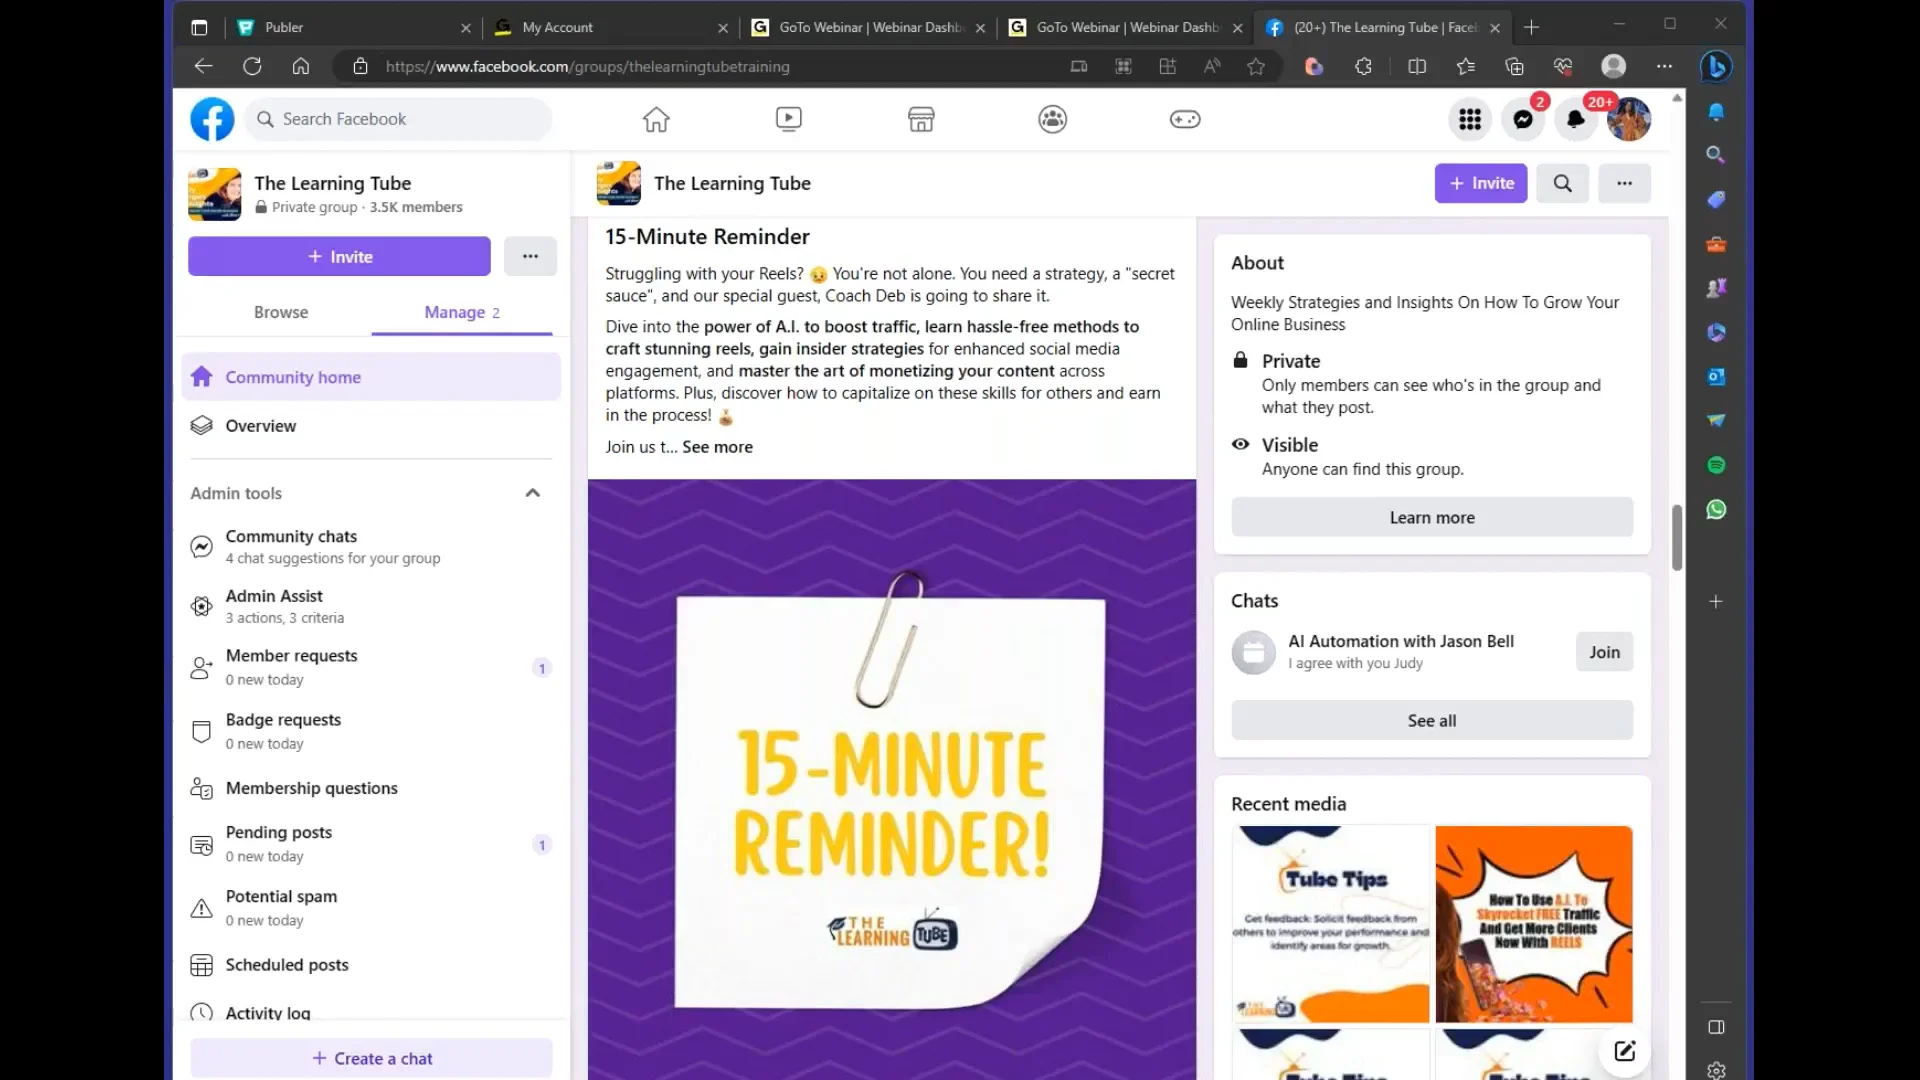
Task: Collapse the Admin tools section
Action: click(x=532, y=493)
